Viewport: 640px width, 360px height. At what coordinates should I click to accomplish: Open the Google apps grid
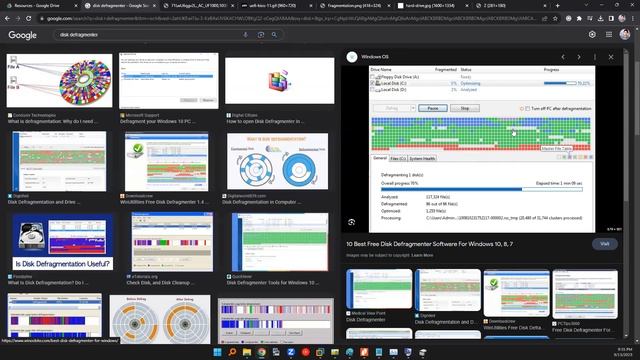tap(609, 35)
